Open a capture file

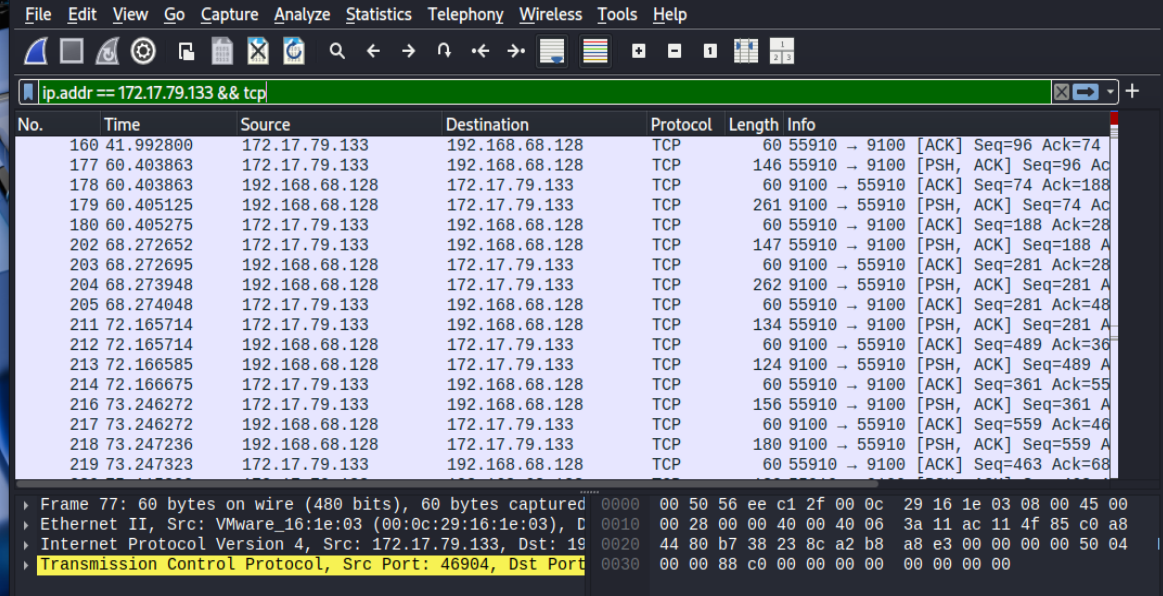[186, 51]
